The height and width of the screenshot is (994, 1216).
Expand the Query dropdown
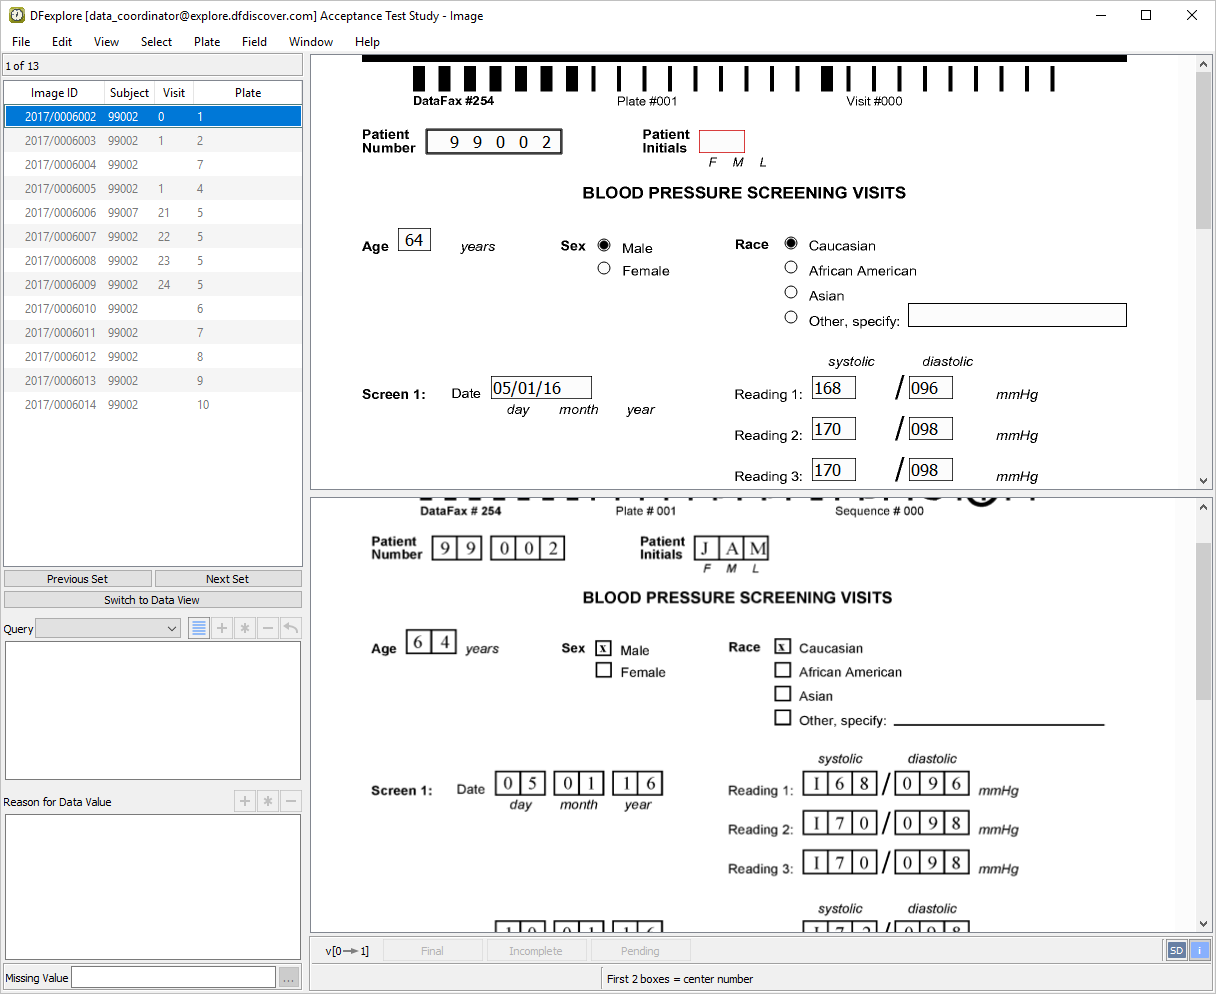point(172,629)
